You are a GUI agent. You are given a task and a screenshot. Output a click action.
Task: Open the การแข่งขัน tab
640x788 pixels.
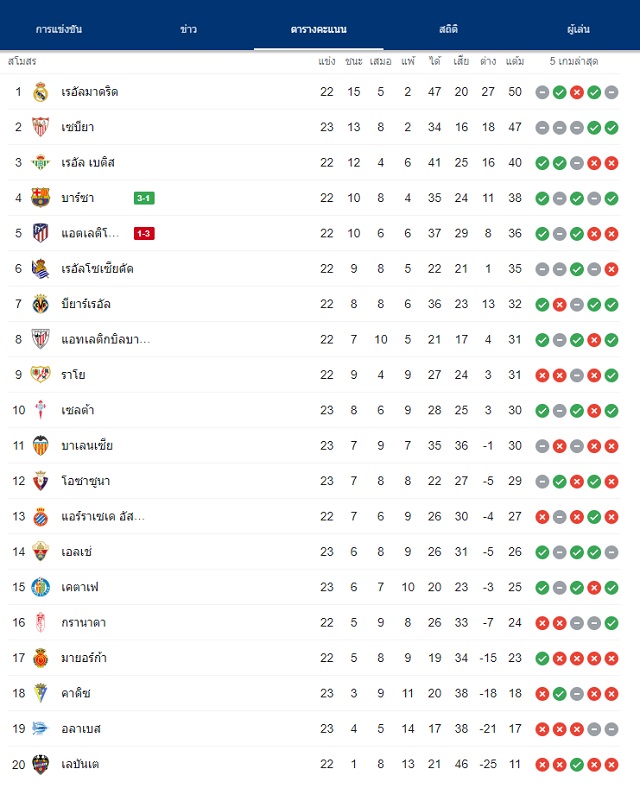click(x=59, y=29)
